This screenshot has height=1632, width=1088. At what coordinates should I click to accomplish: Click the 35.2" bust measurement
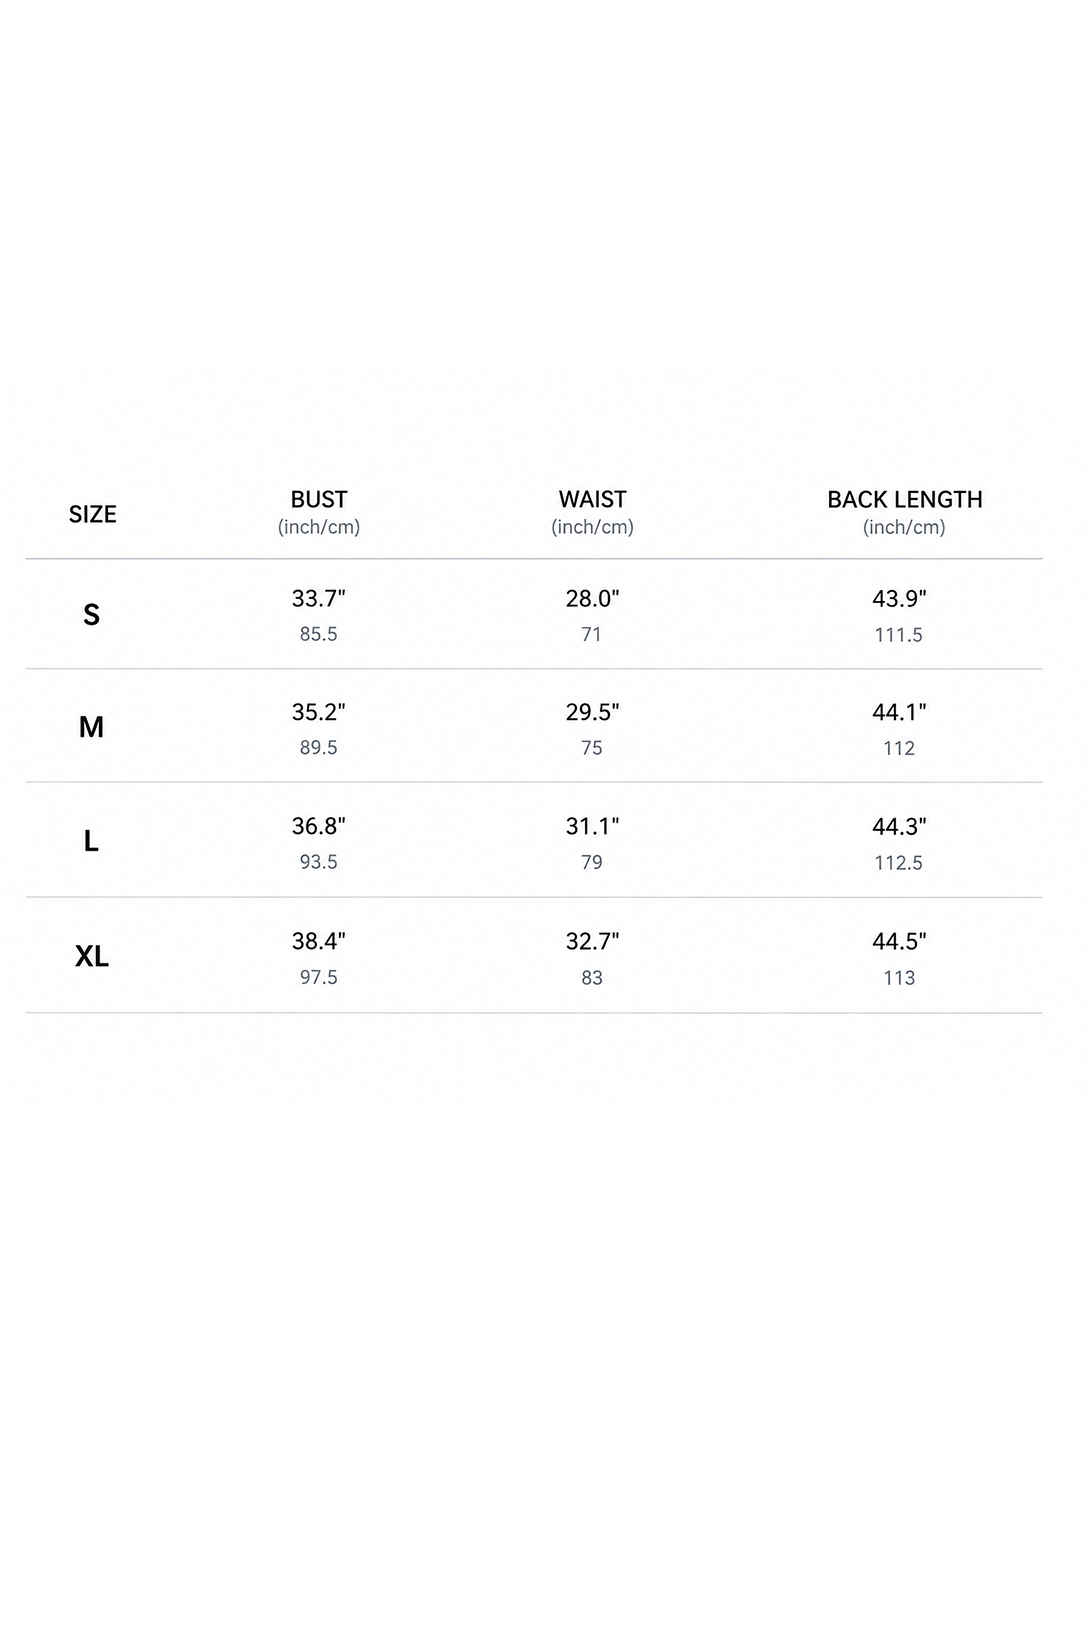[x=319, y=712]
